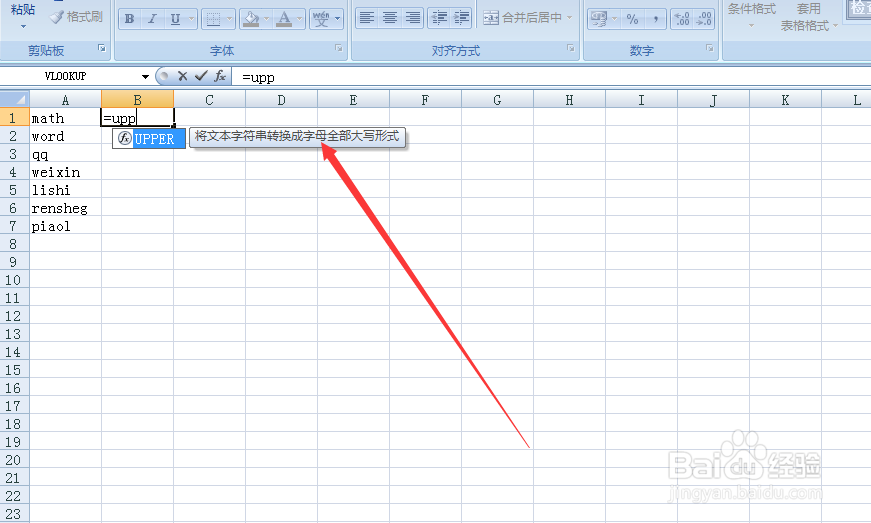Click the fill color bucket icon
Viewport: 871px width, 523px height.
coord(252,19)
